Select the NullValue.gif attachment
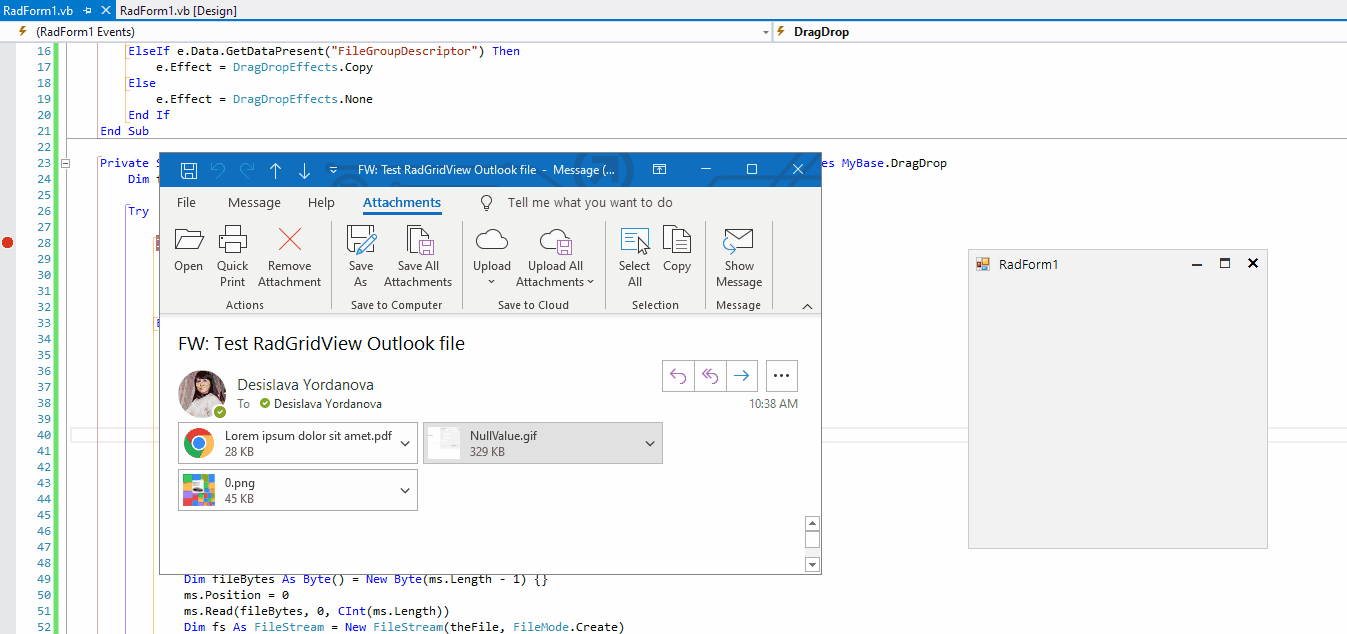The height and width of the screenshot is (634, 1347). pyautogui.click(x=543, y=443)
